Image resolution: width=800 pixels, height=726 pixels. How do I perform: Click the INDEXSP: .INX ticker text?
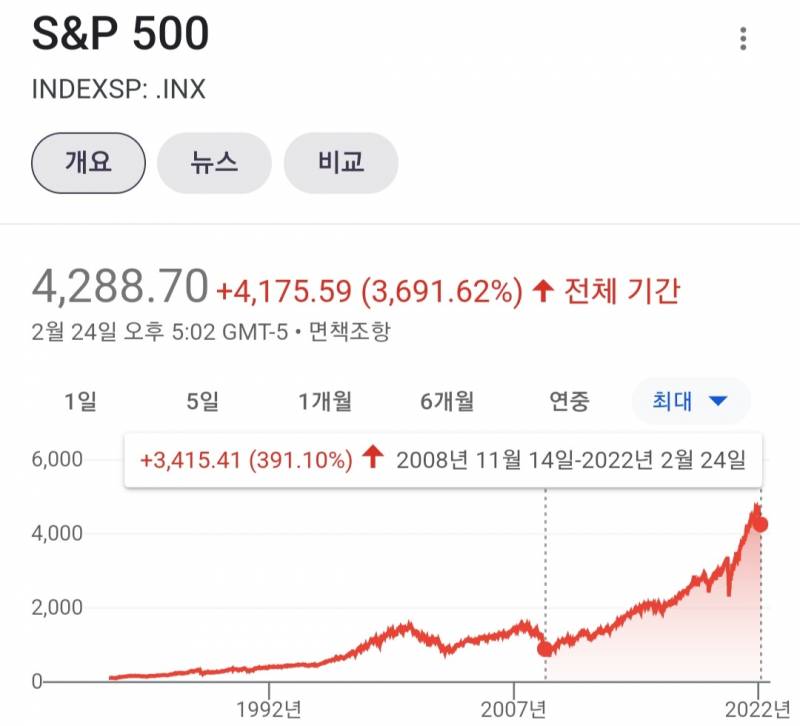pyautogui.click(x=119, y=89)
